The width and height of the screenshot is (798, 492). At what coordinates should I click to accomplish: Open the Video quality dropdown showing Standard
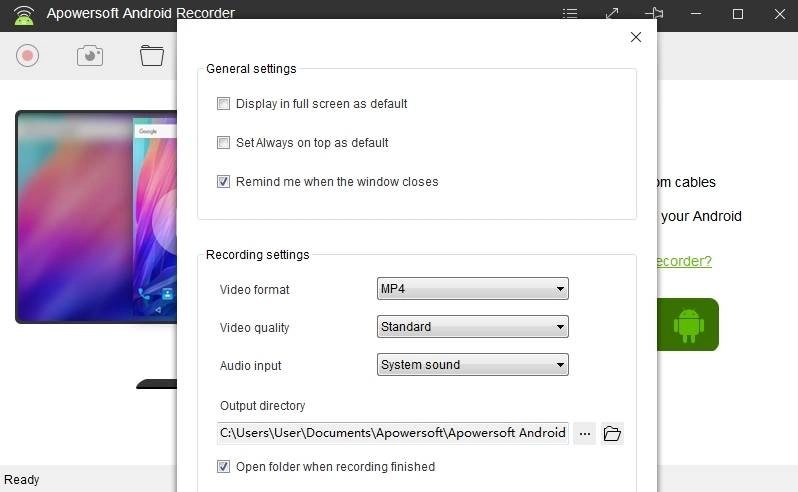tap(473, 327)
